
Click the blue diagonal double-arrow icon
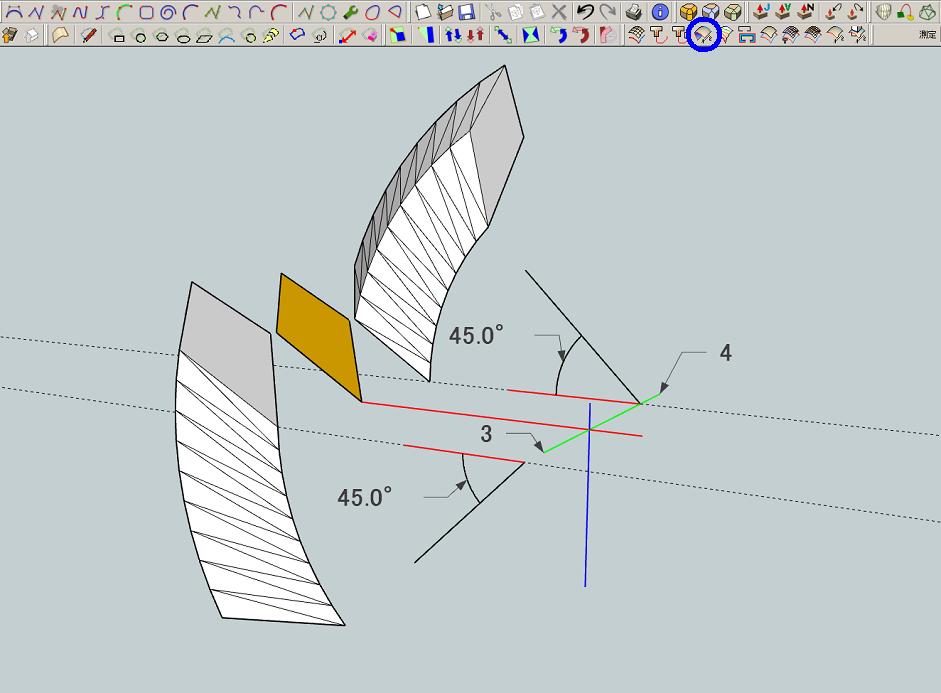click(x=503, y=35)
